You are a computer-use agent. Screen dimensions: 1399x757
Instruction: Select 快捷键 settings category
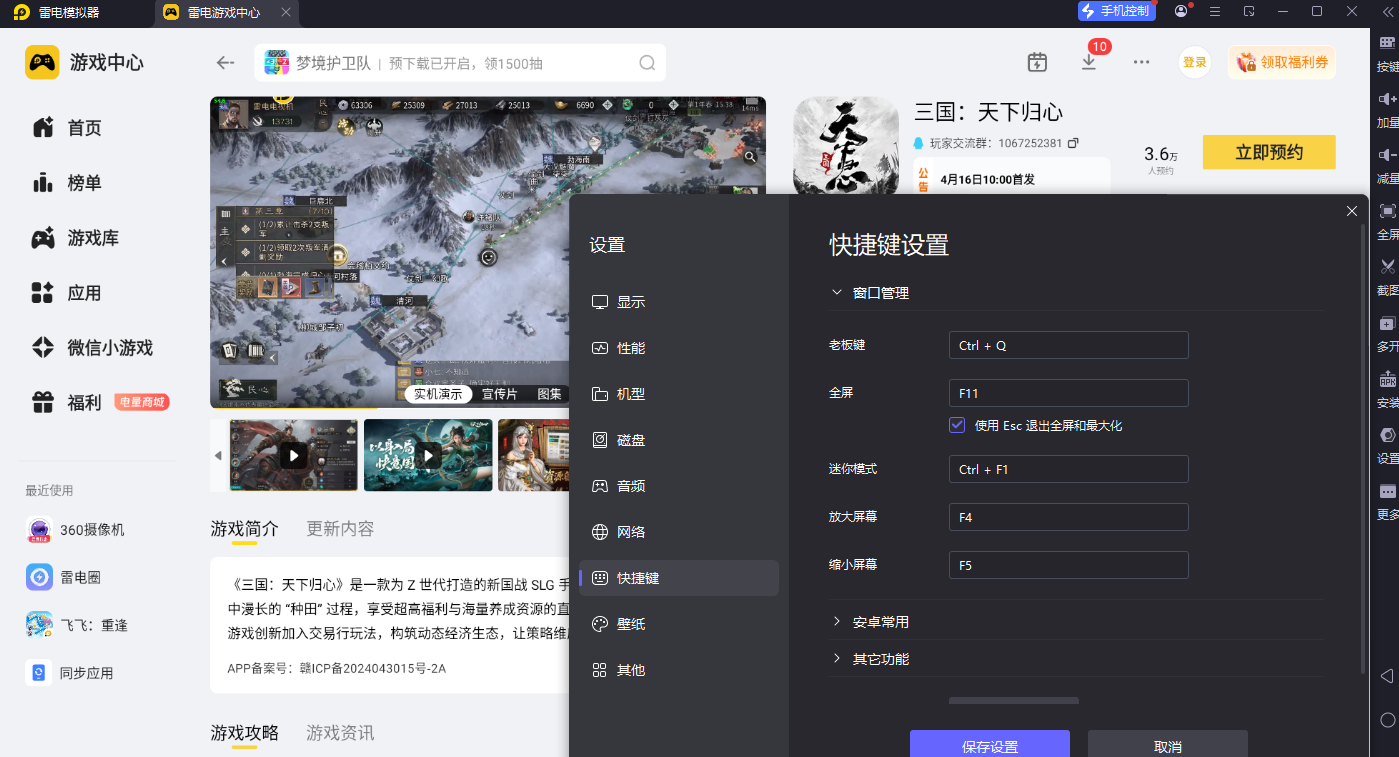point(679,578)
